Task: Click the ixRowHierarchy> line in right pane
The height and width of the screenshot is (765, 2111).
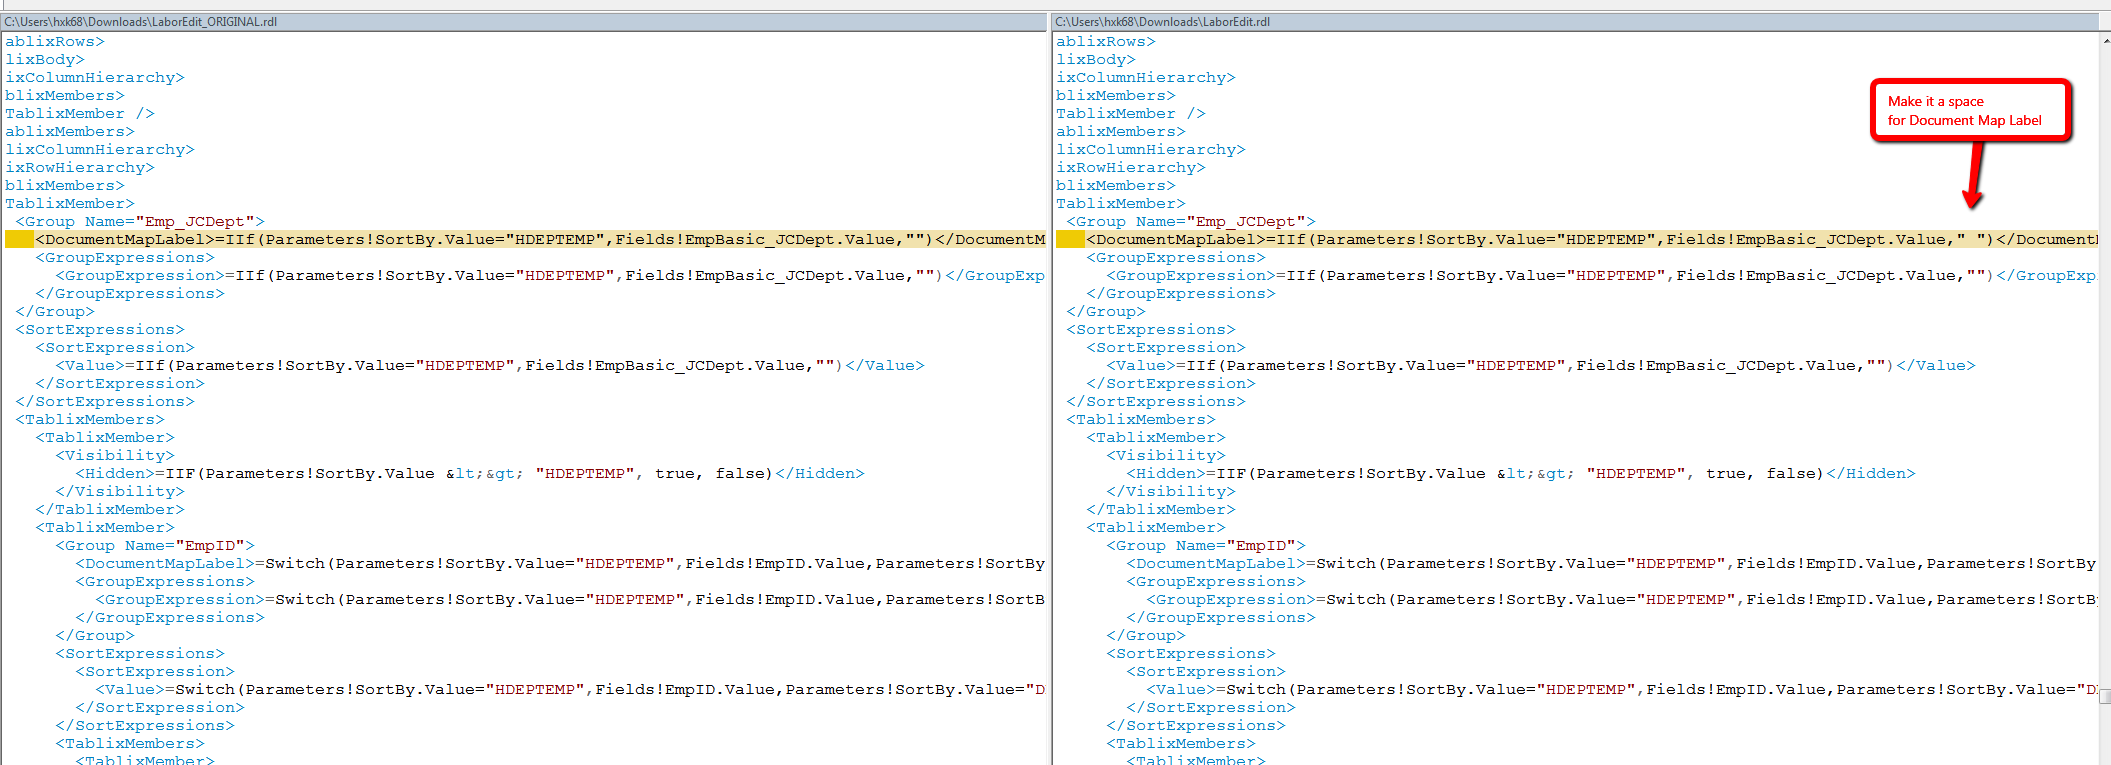Action: (1131, 167)
